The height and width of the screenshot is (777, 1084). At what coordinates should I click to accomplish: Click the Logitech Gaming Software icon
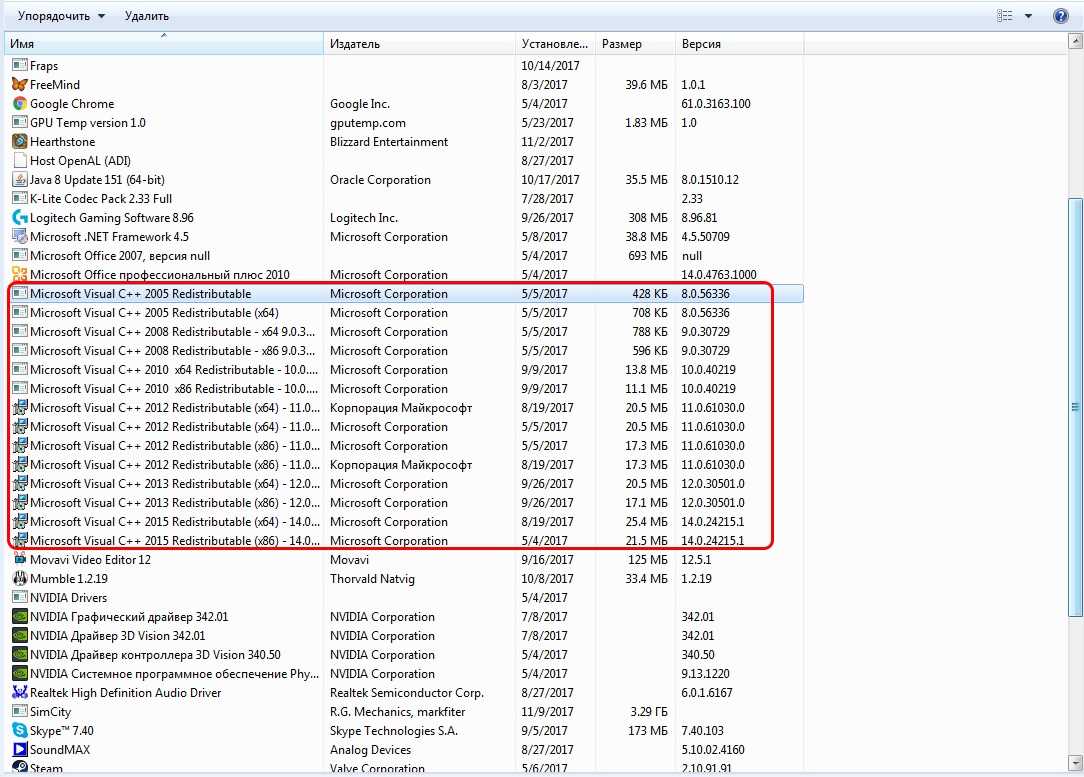click(20, 218)
